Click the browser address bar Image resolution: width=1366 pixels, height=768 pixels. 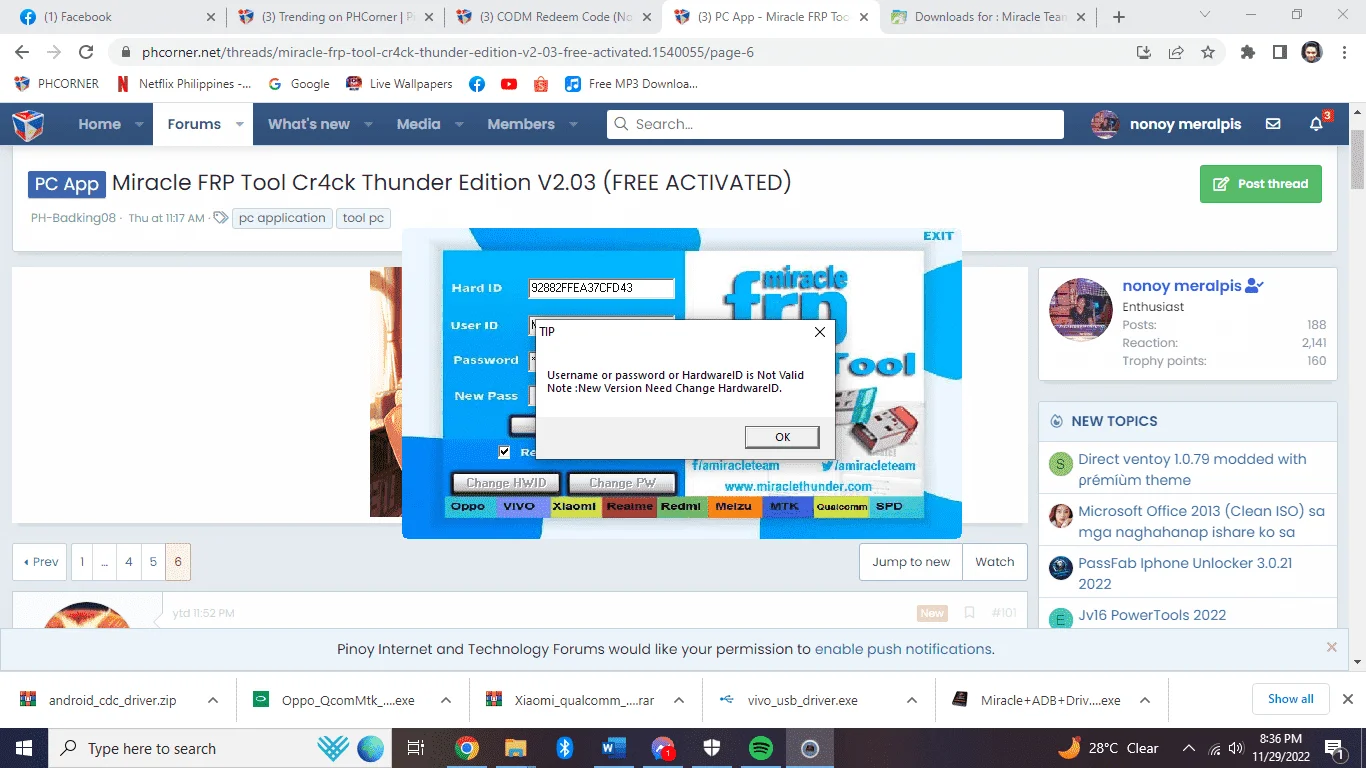tap(620, 52)
